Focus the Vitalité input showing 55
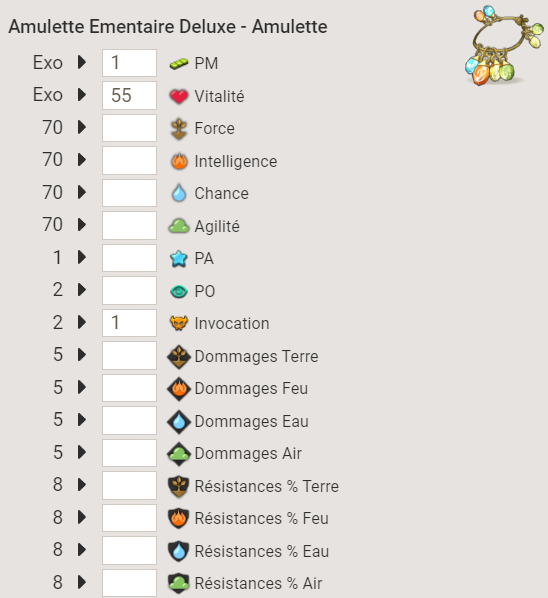Screen dimensions: 548x598 click(x=129, y=95)
